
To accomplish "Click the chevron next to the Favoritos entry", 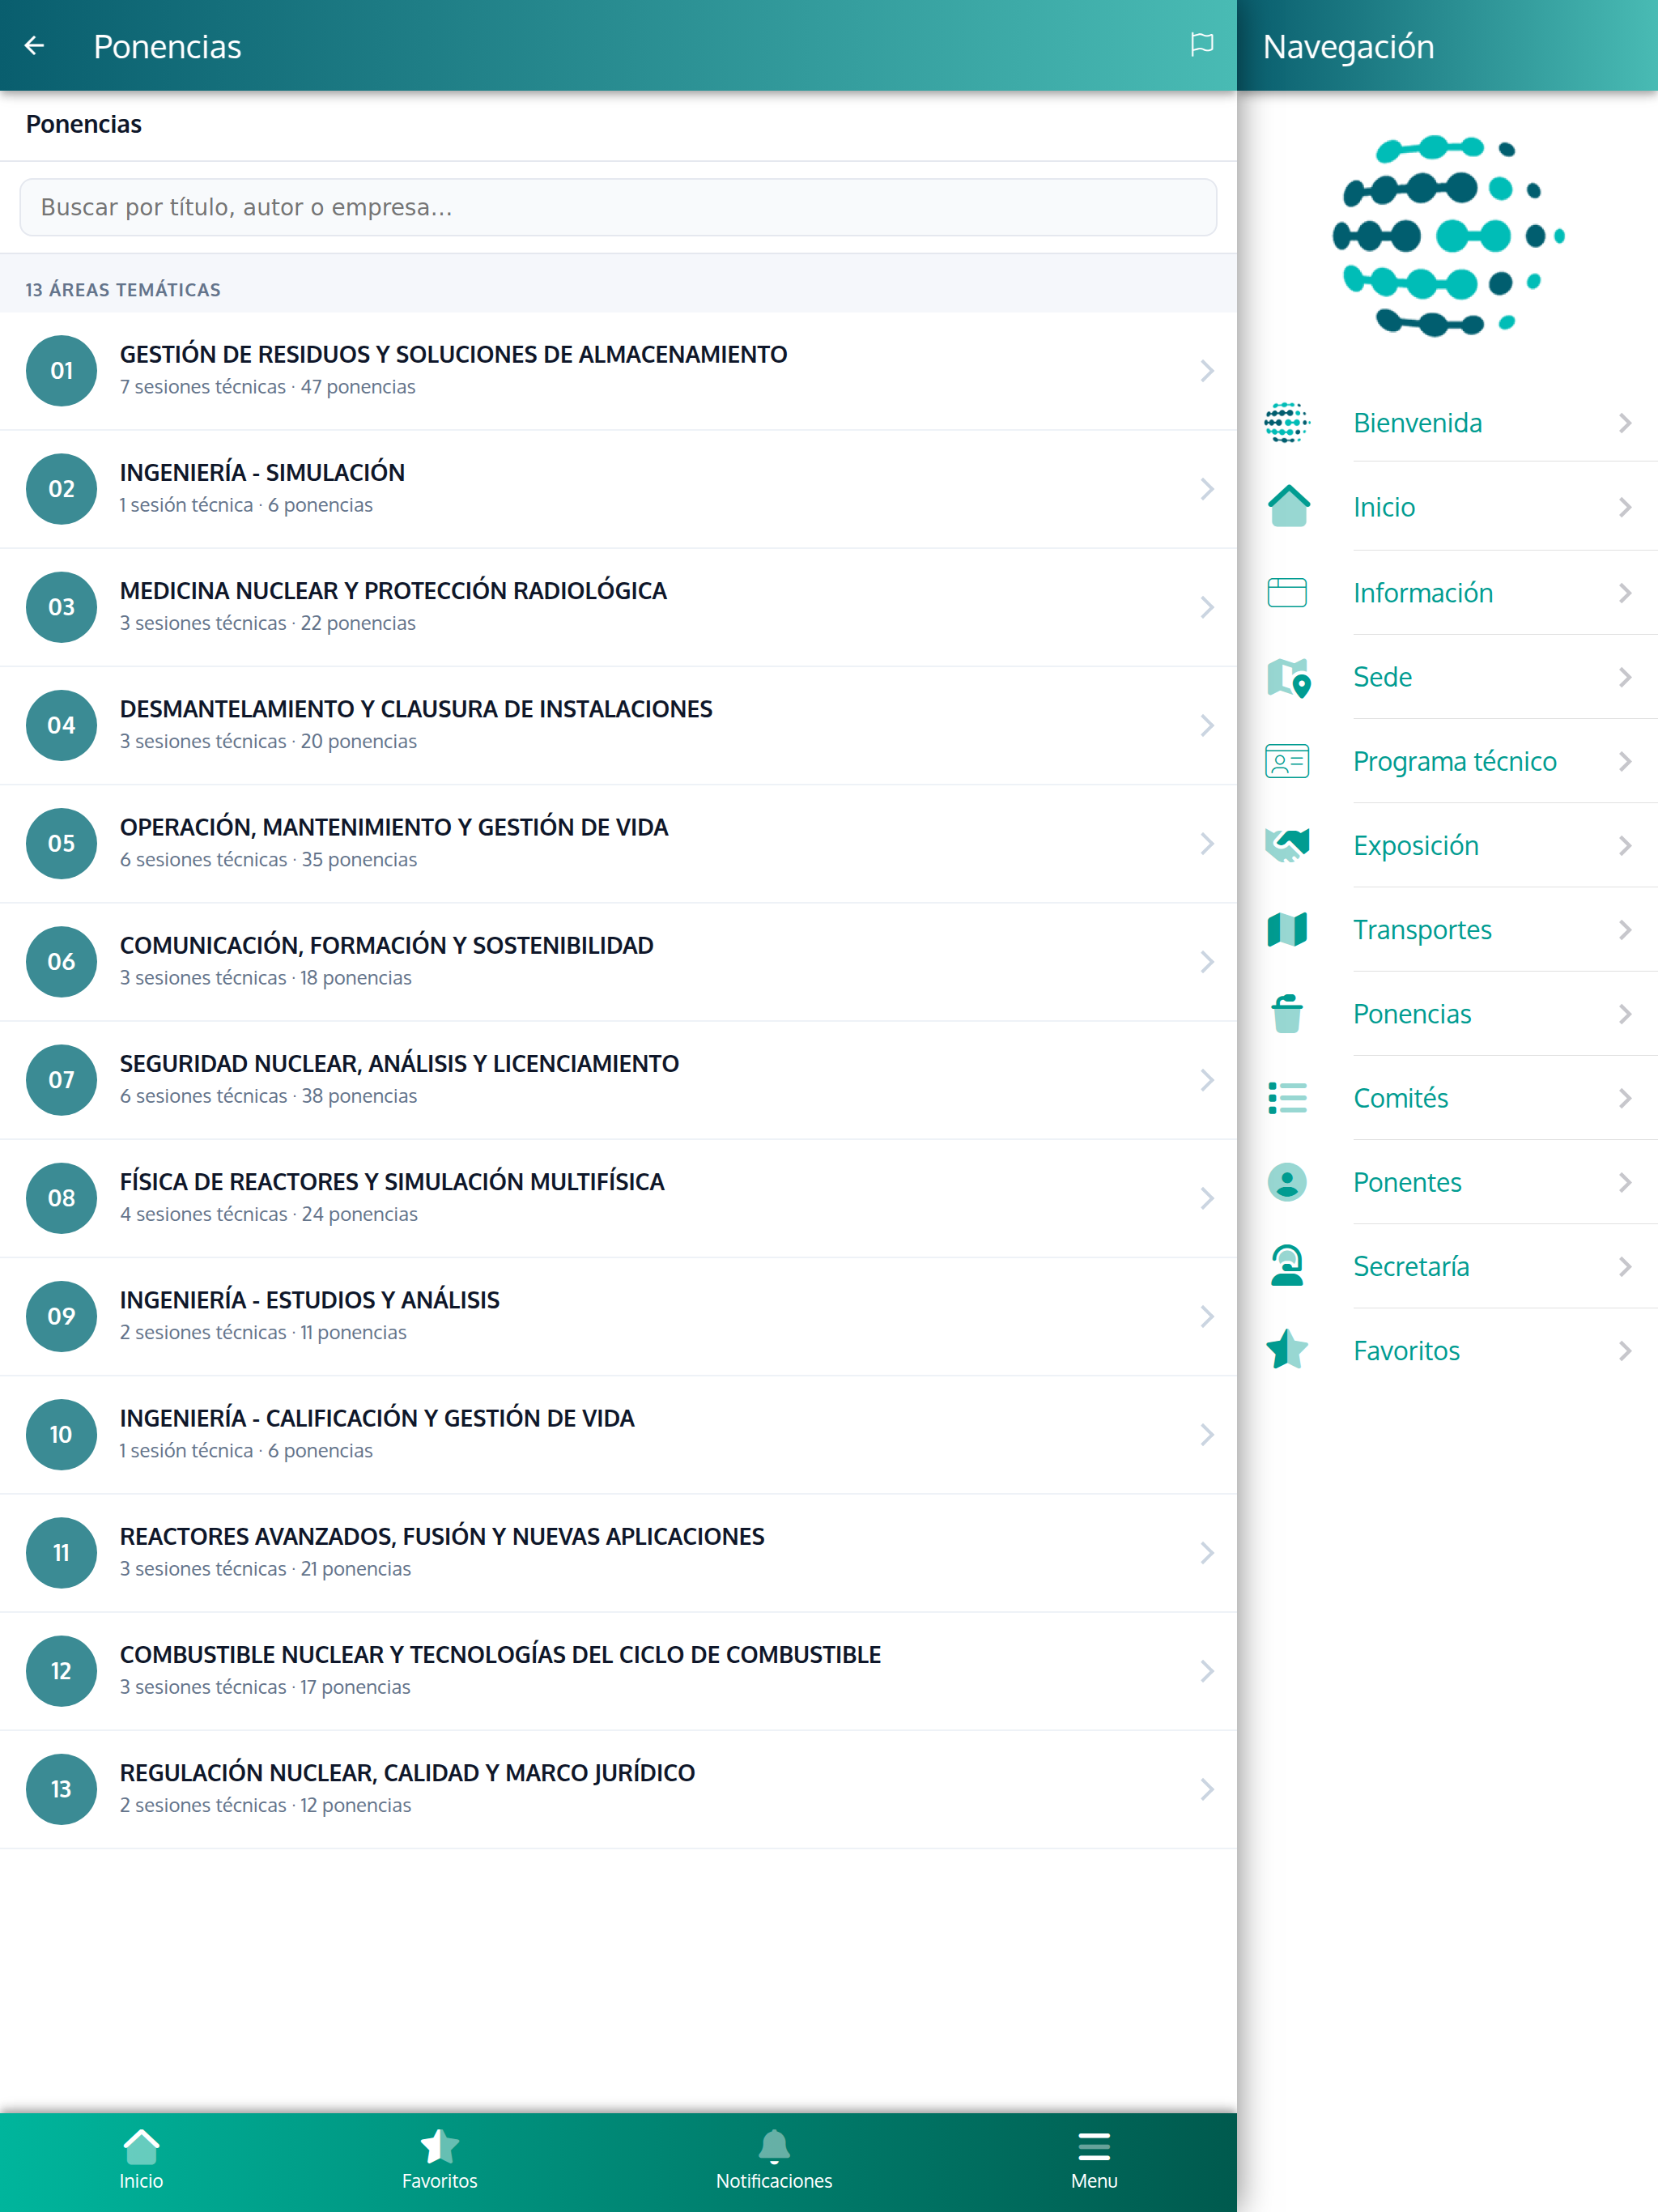I will 1625,1350.
